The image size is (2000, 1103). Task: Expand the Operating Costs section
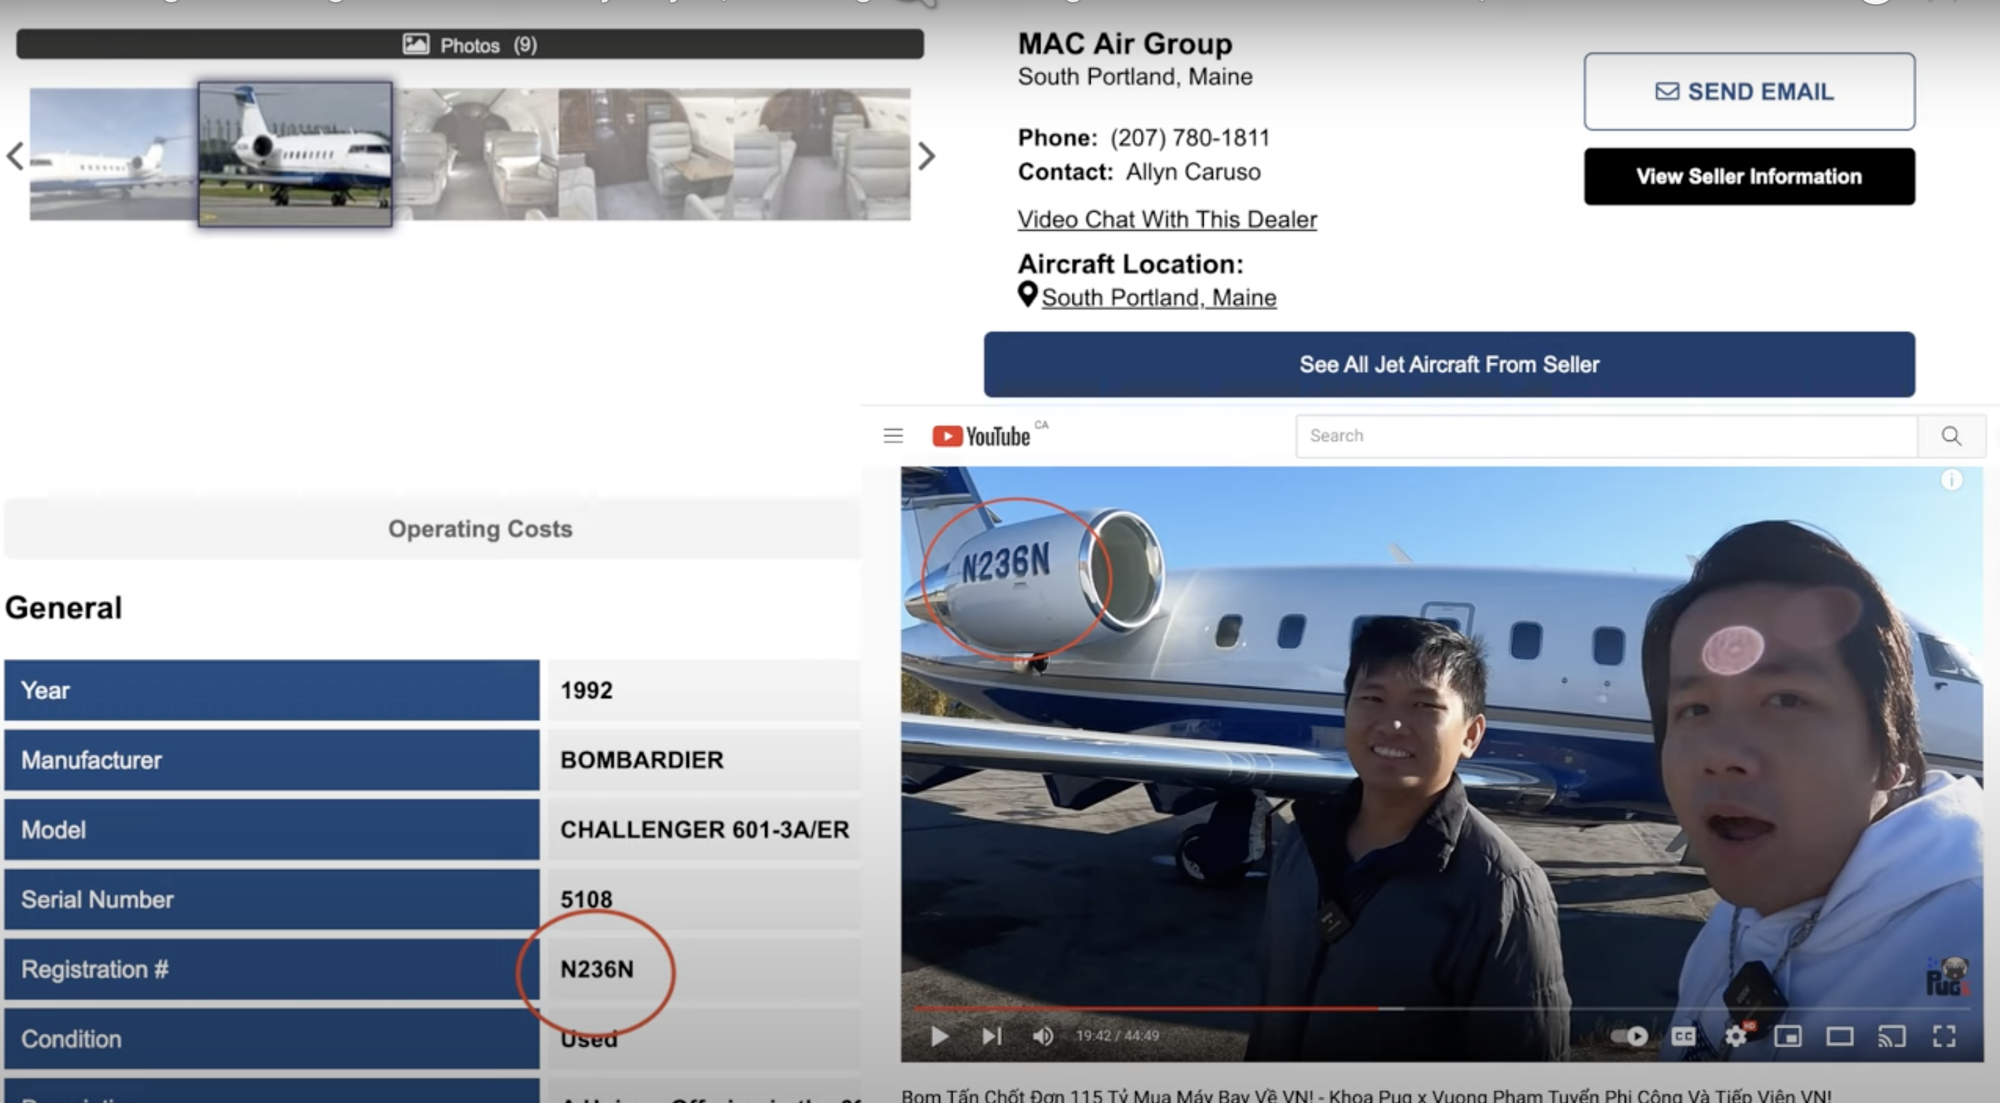click(480, 529)
